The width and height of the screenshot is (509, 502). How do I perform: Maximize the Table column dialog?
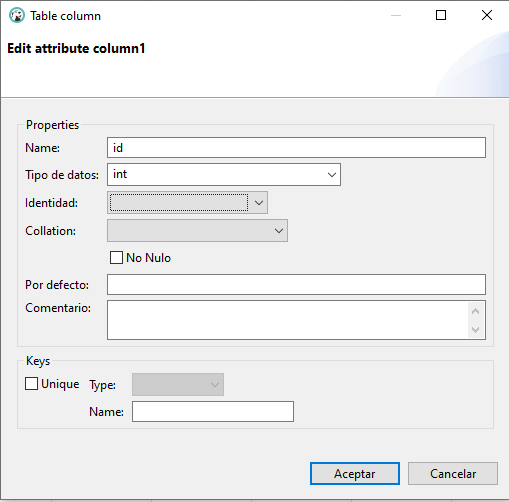(x=441, y=15)
